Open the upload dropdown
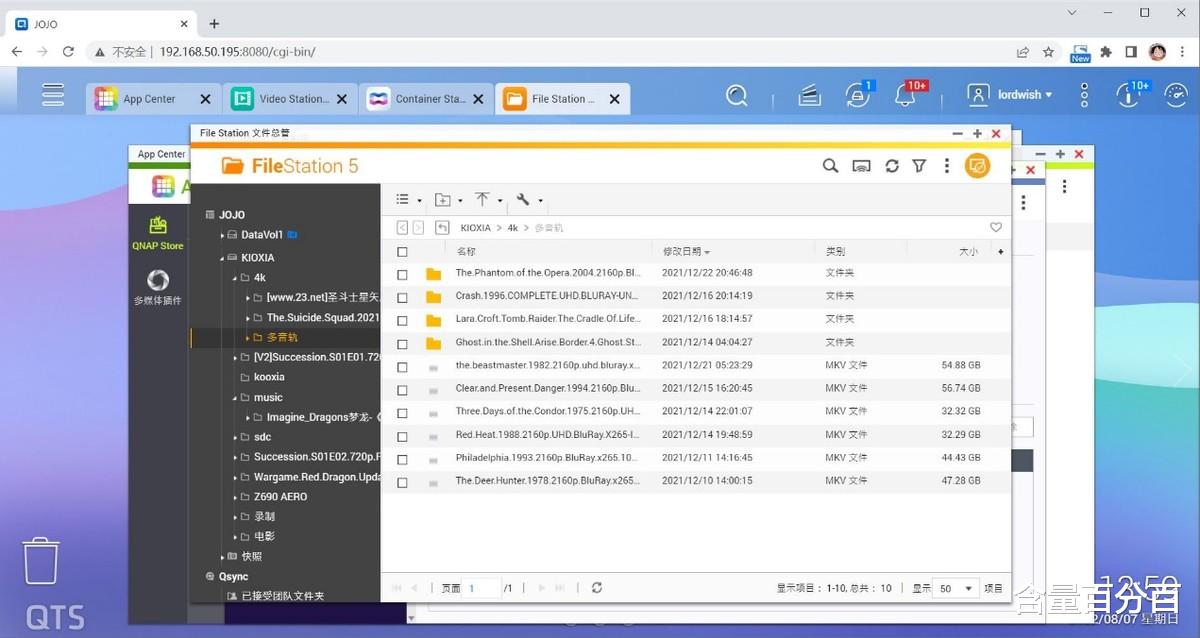The width and height of the screenshot is (1200, 638). [488, 200]
